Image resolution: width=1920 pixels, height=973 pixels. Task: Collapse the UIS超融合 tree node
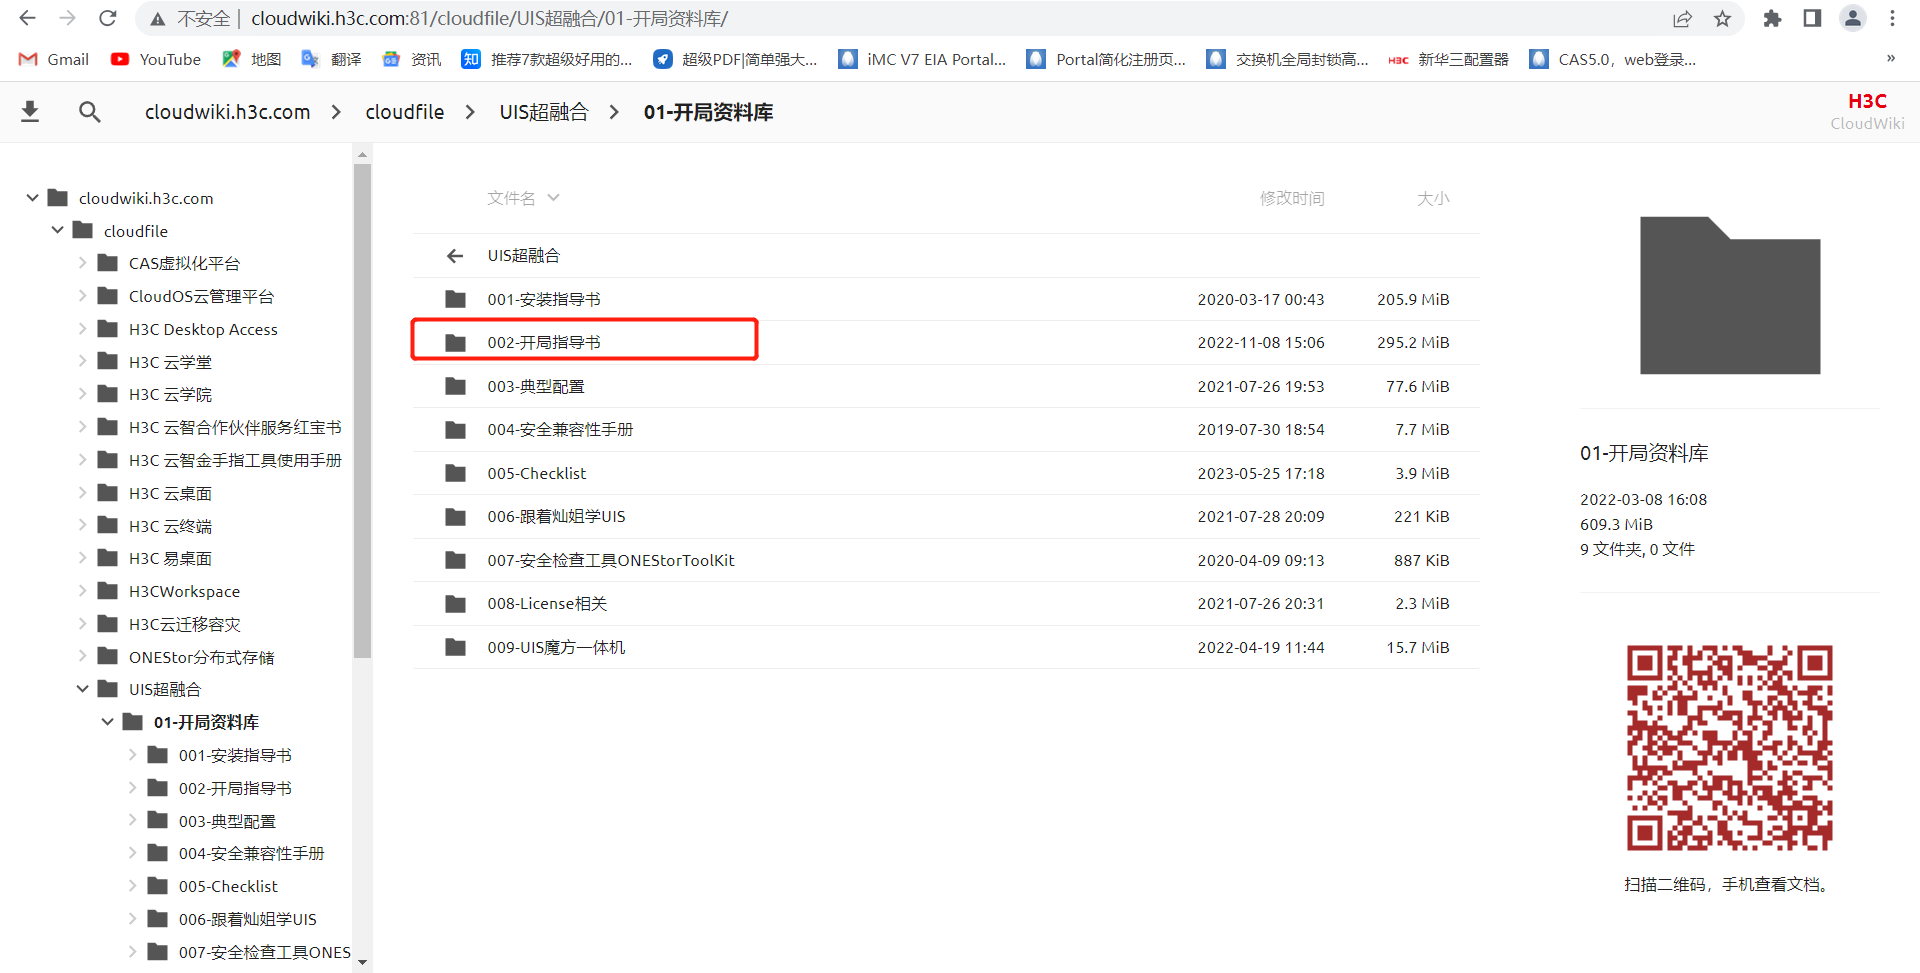83,689
